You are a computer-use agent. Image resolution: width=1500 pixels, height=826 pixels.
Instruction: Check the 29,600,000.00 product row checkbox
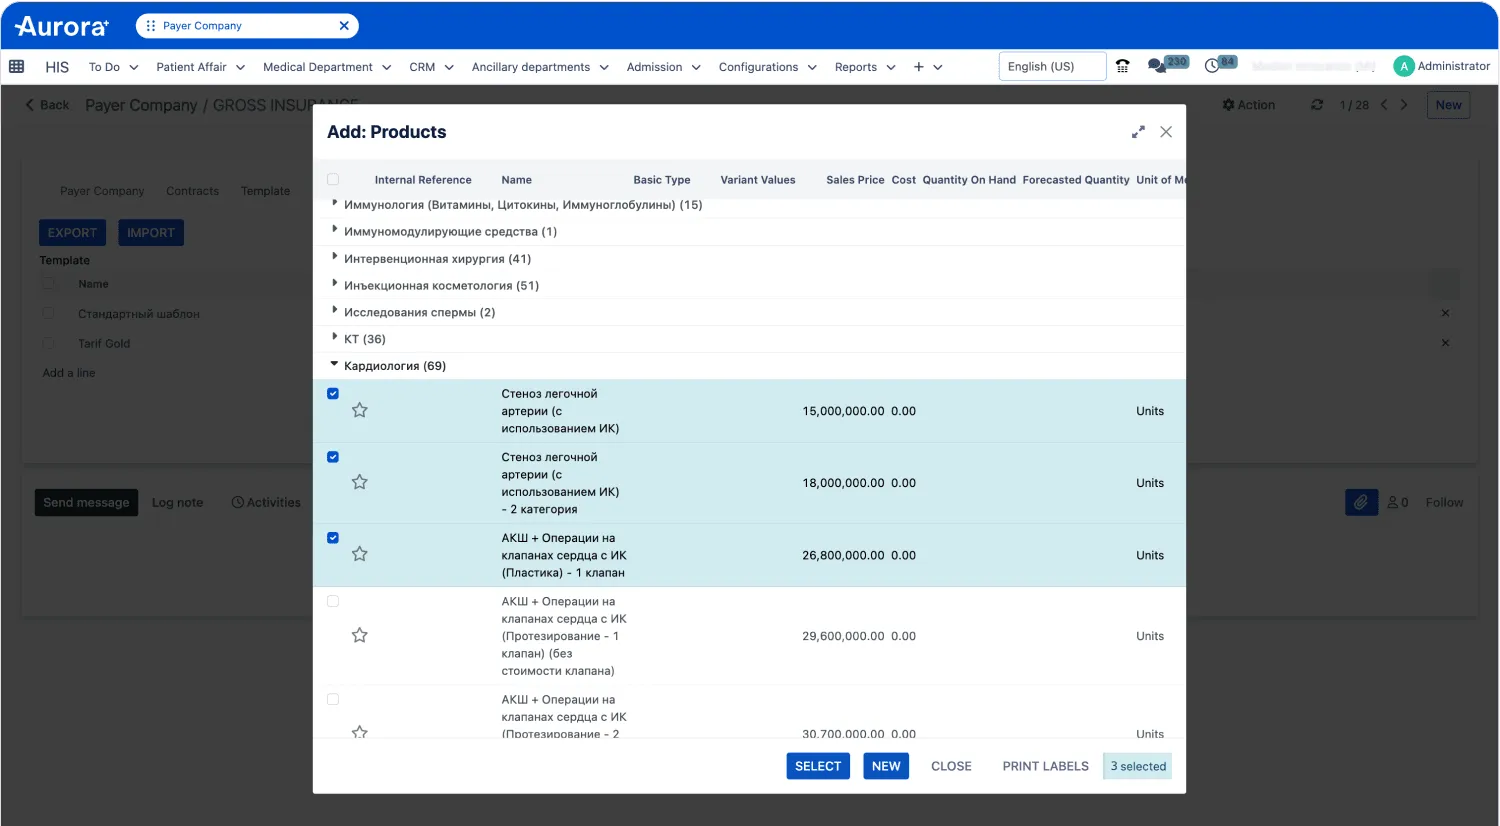pyautogui.click(x=333, y=602)
